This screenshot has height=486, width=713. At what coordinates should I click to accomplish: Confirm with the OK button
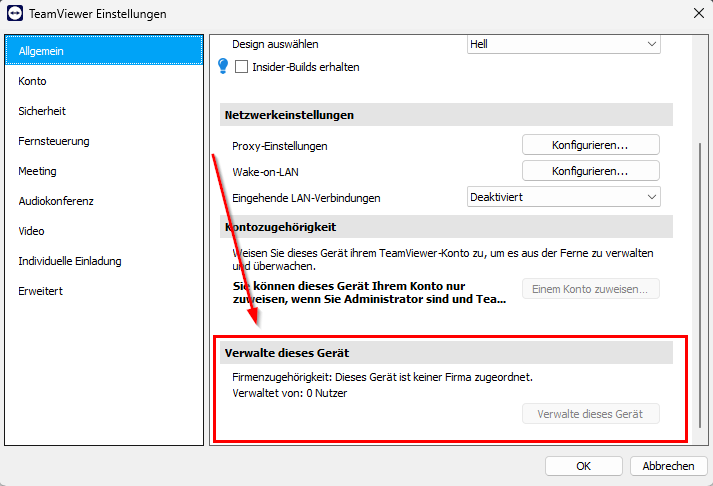click(583, 466)
